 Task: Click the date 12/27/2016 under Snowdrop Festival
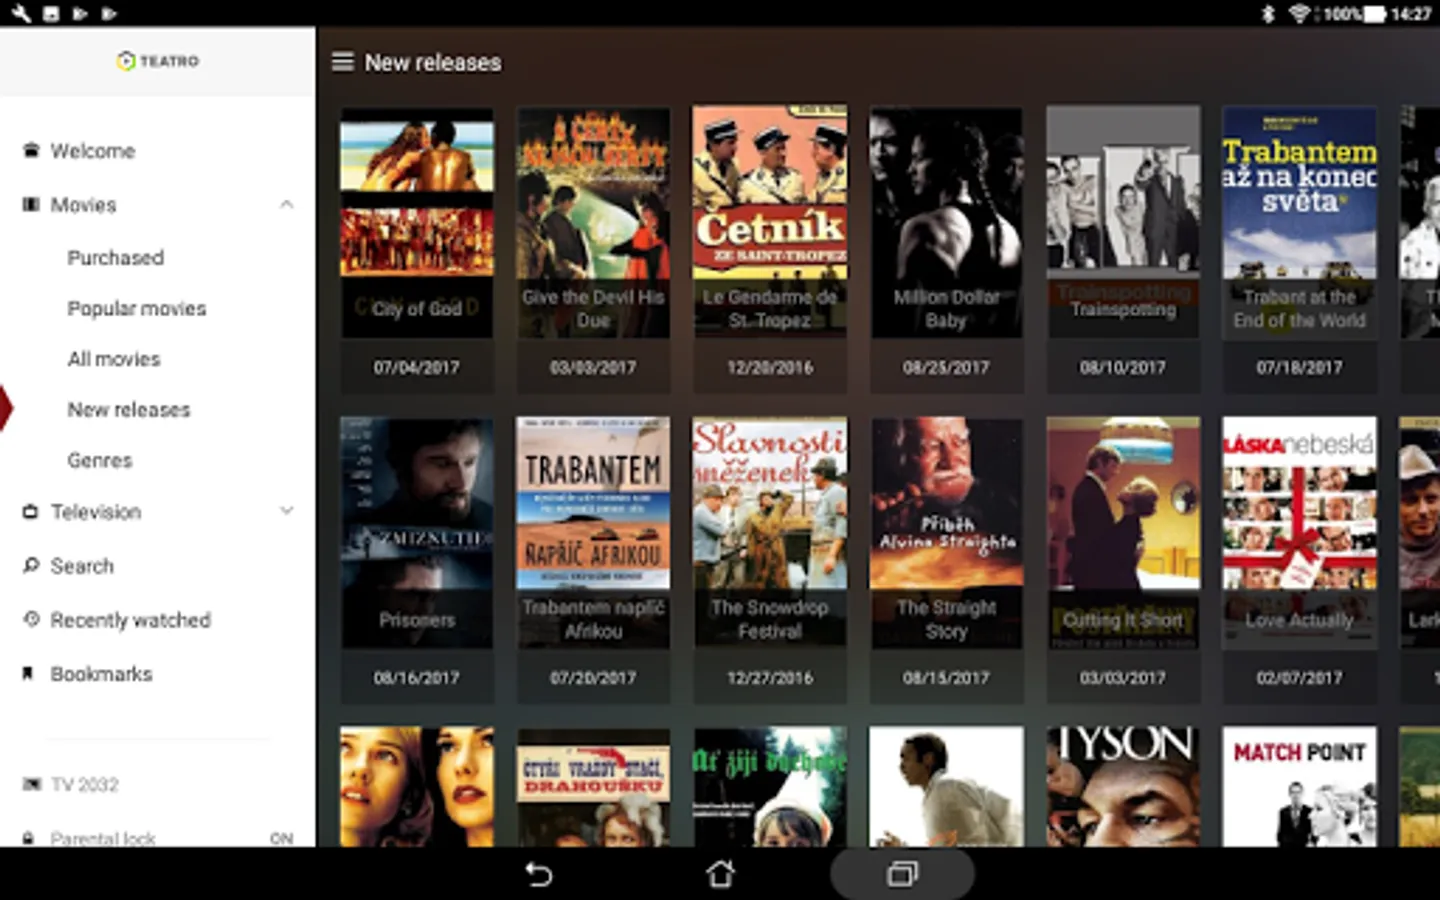pyautogui.click(x=770, y=677)
